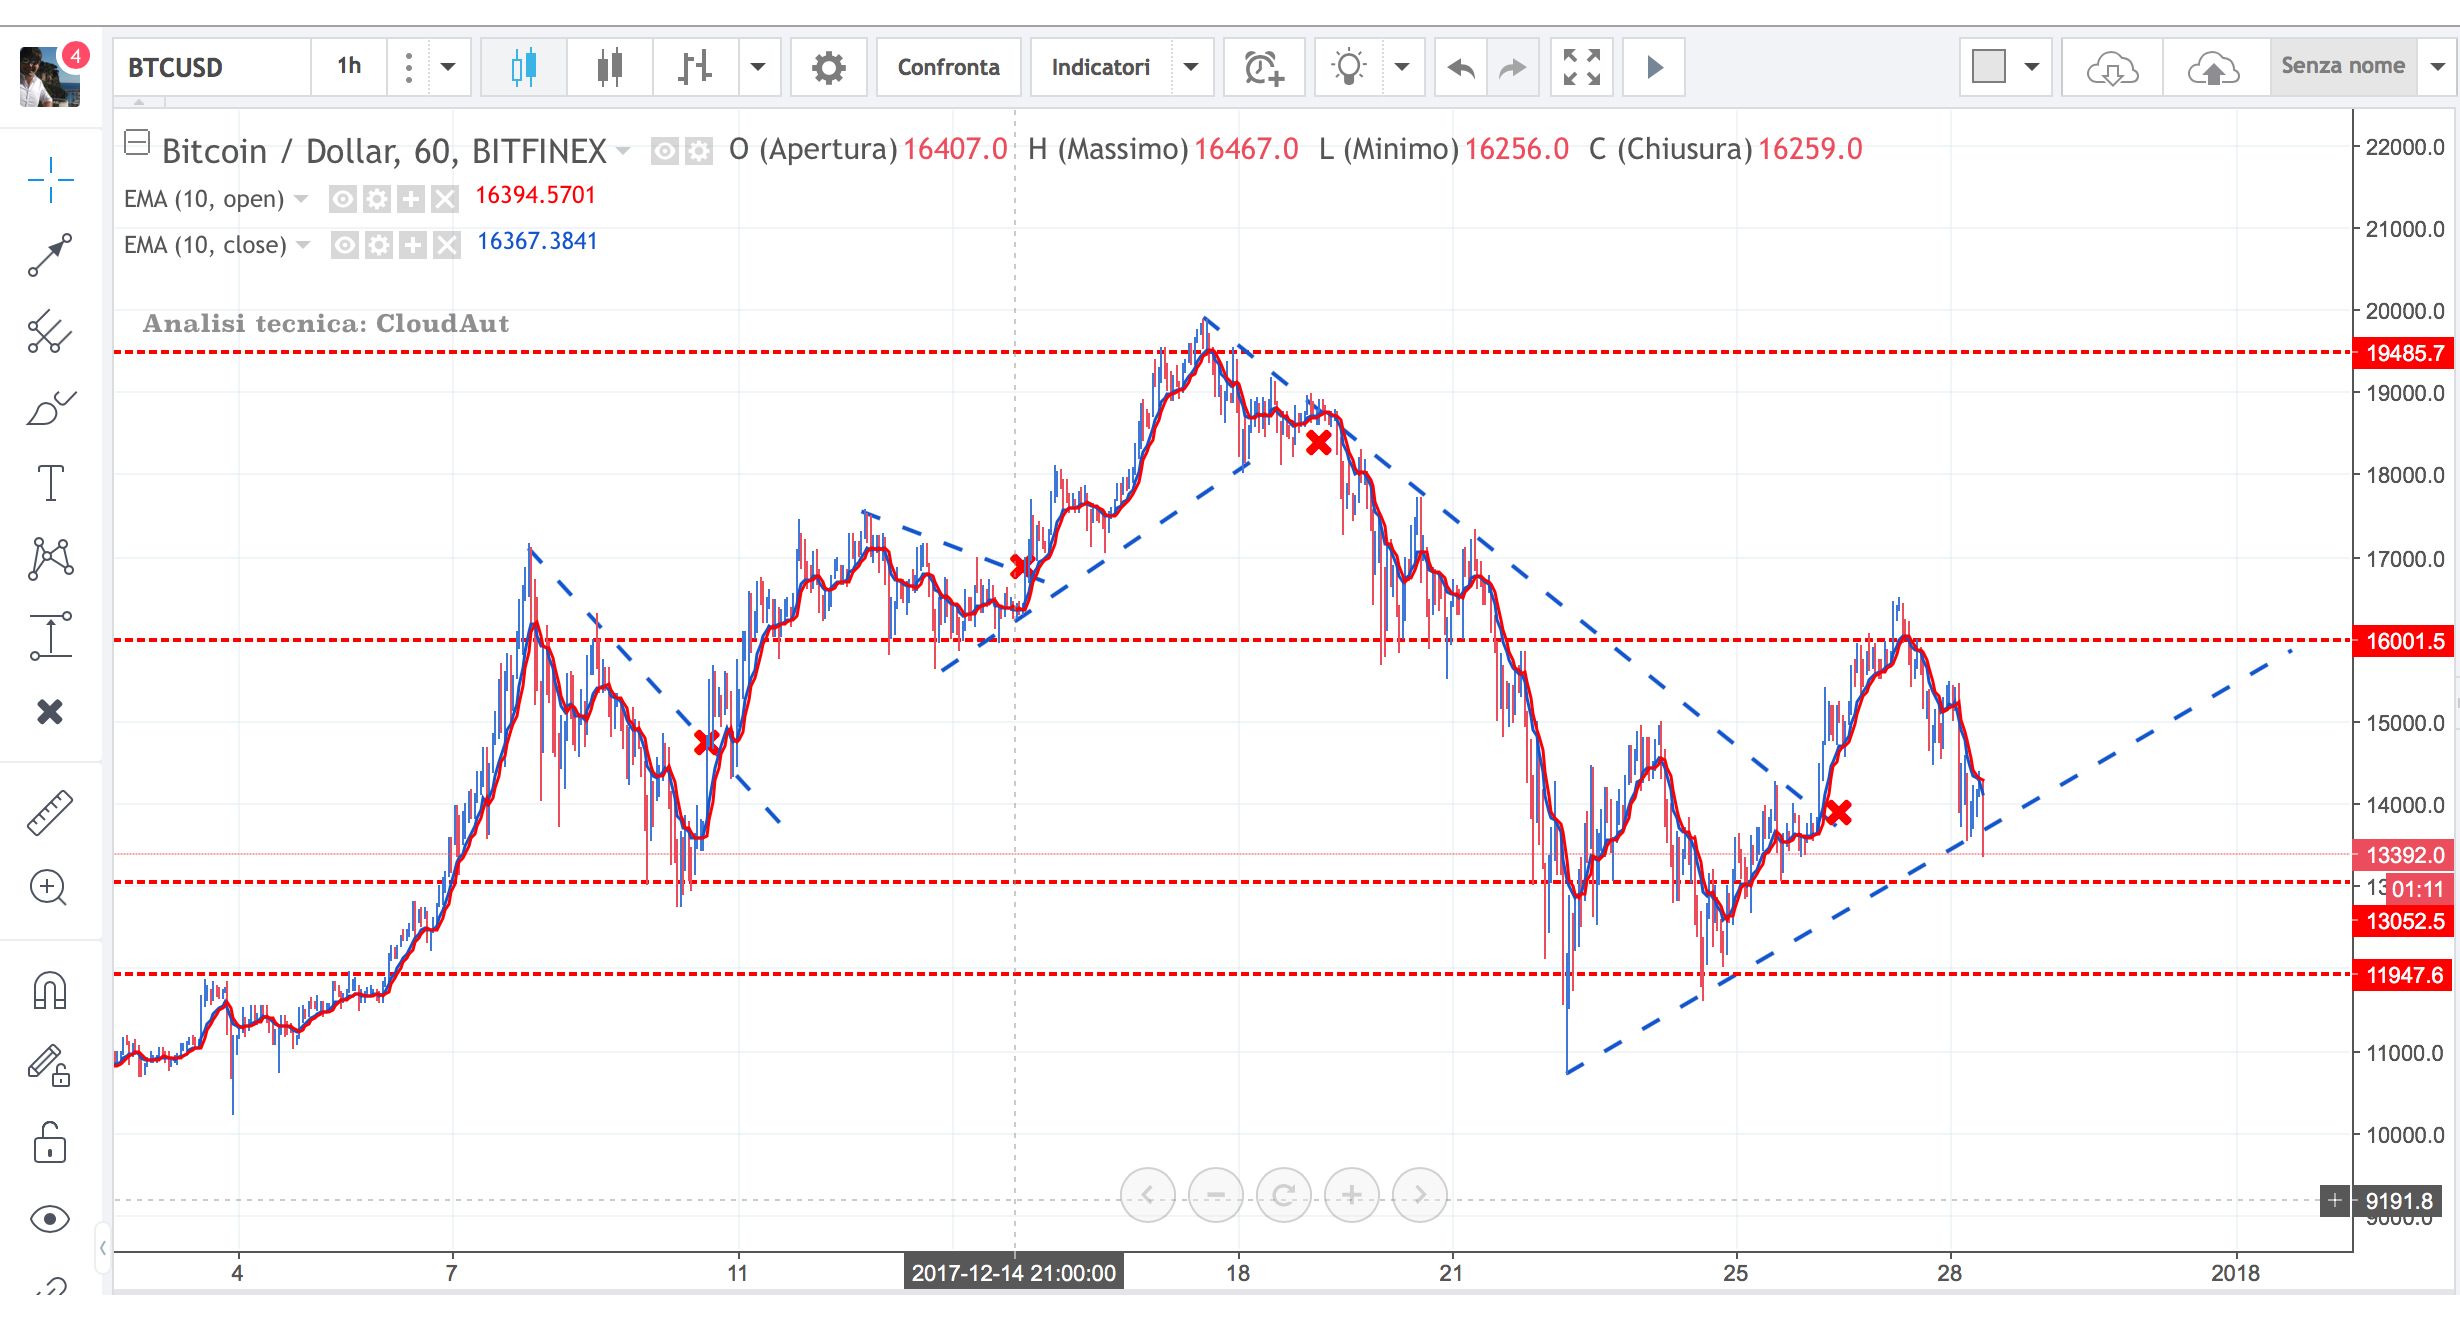Toggle visibility of EMA (10, open)
This screenshot has width=2460, height=1320.
tap(343, 199)
